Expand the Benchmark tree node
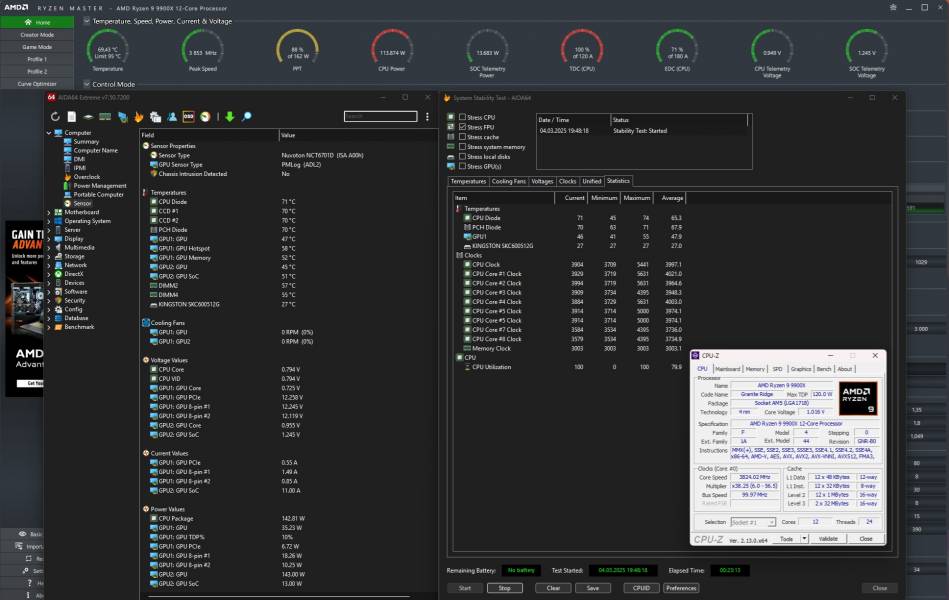Screen dimensions: 949x600 pos(49,327)
